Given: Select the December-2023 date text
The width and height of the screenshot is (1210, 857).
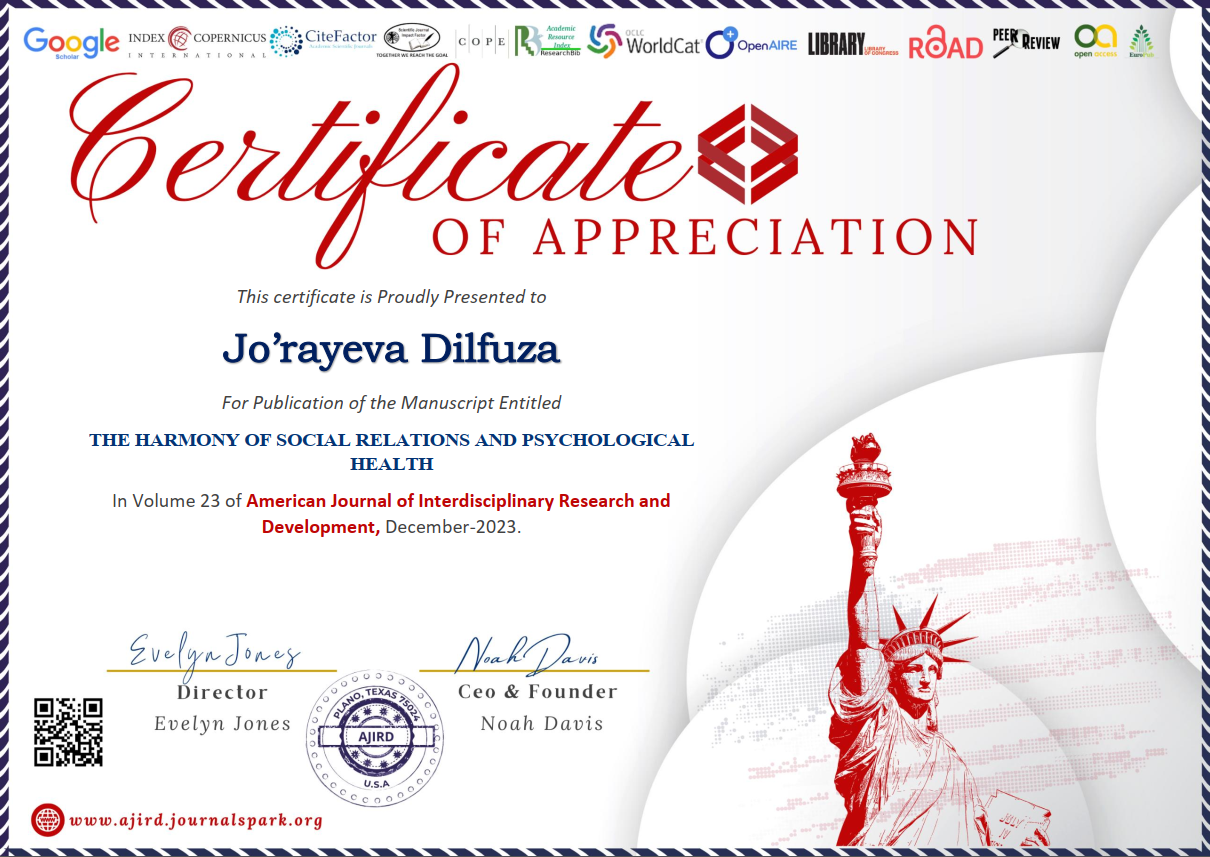Looking at the screenshot, I should point(453,527).
